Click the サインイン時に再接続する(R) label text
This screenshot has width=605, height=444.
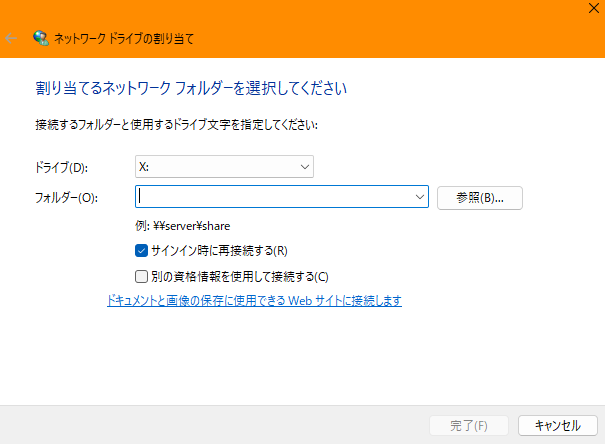tap(218, 251)
